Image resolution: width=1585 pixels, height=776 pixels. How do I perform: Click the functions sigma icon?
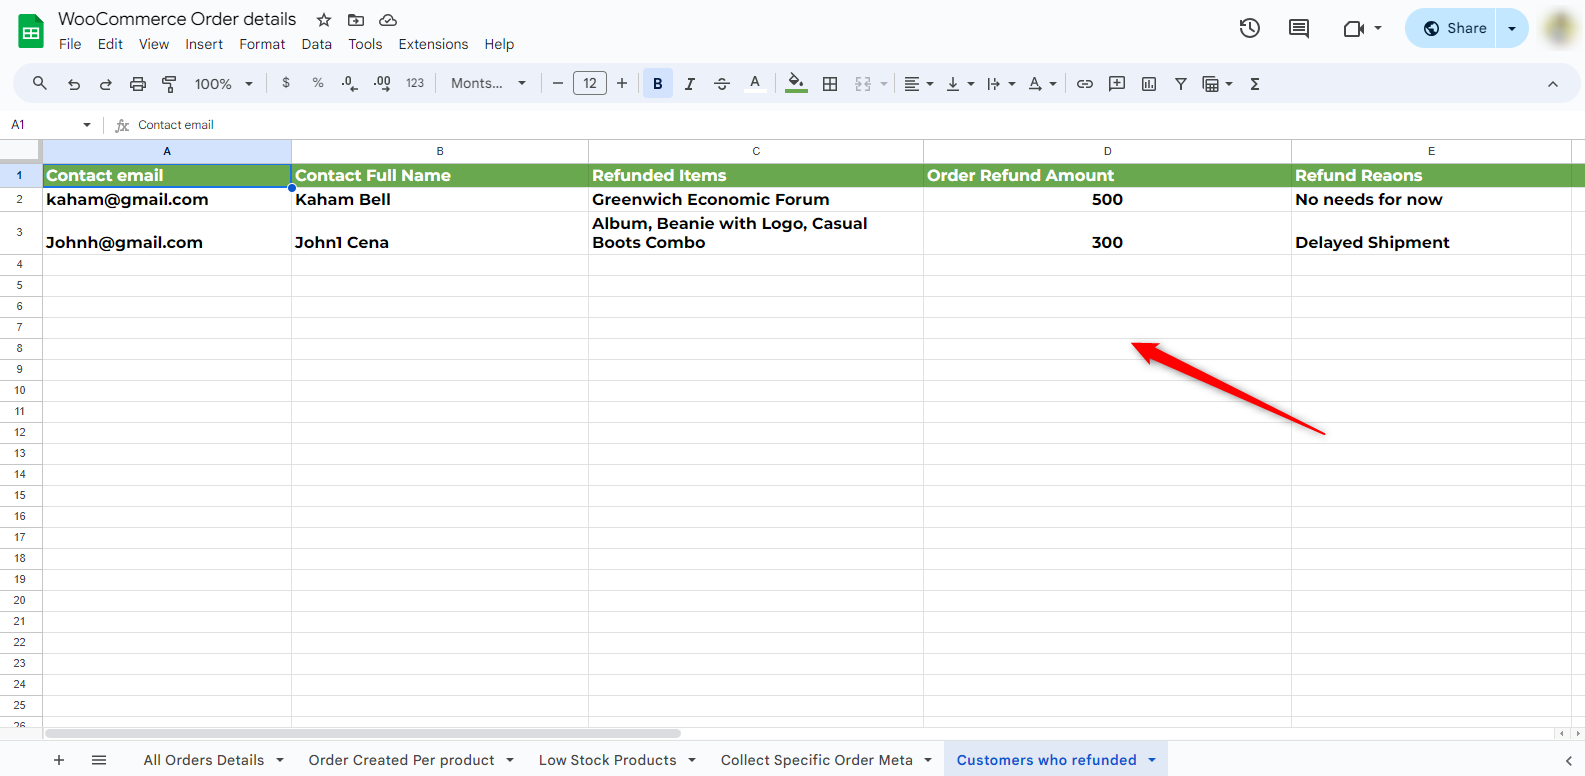(x=1255, y=84)
